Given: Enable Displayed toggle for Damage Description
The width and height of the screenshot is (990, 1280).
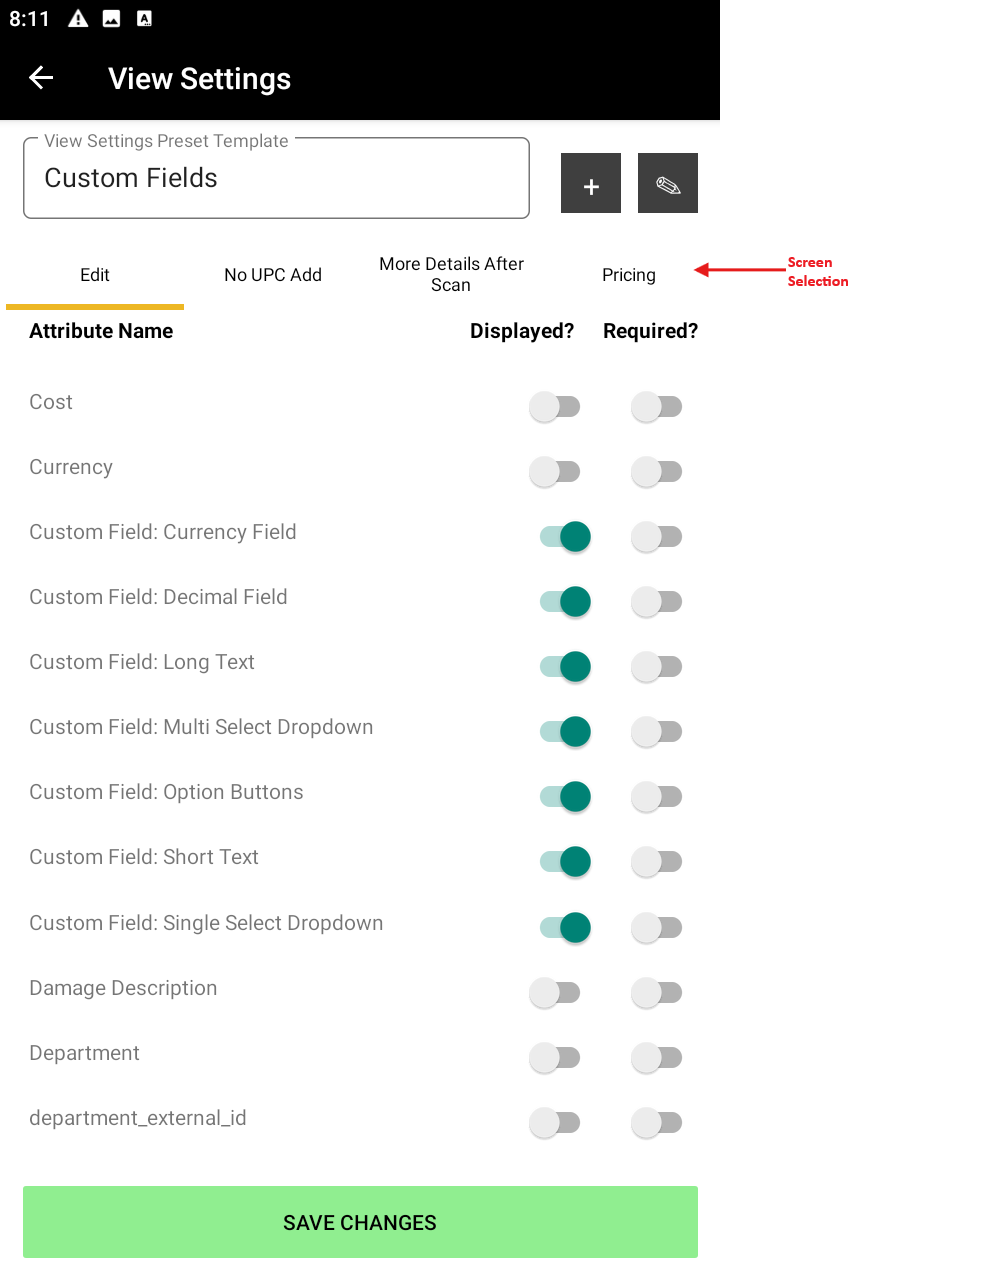Looking at the screenshot, I should click(555, 993).
